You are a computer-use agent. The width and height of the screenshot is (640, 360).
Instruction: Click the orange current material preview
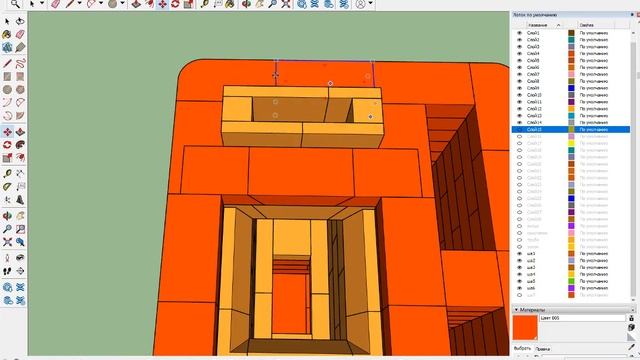[525, 327]
